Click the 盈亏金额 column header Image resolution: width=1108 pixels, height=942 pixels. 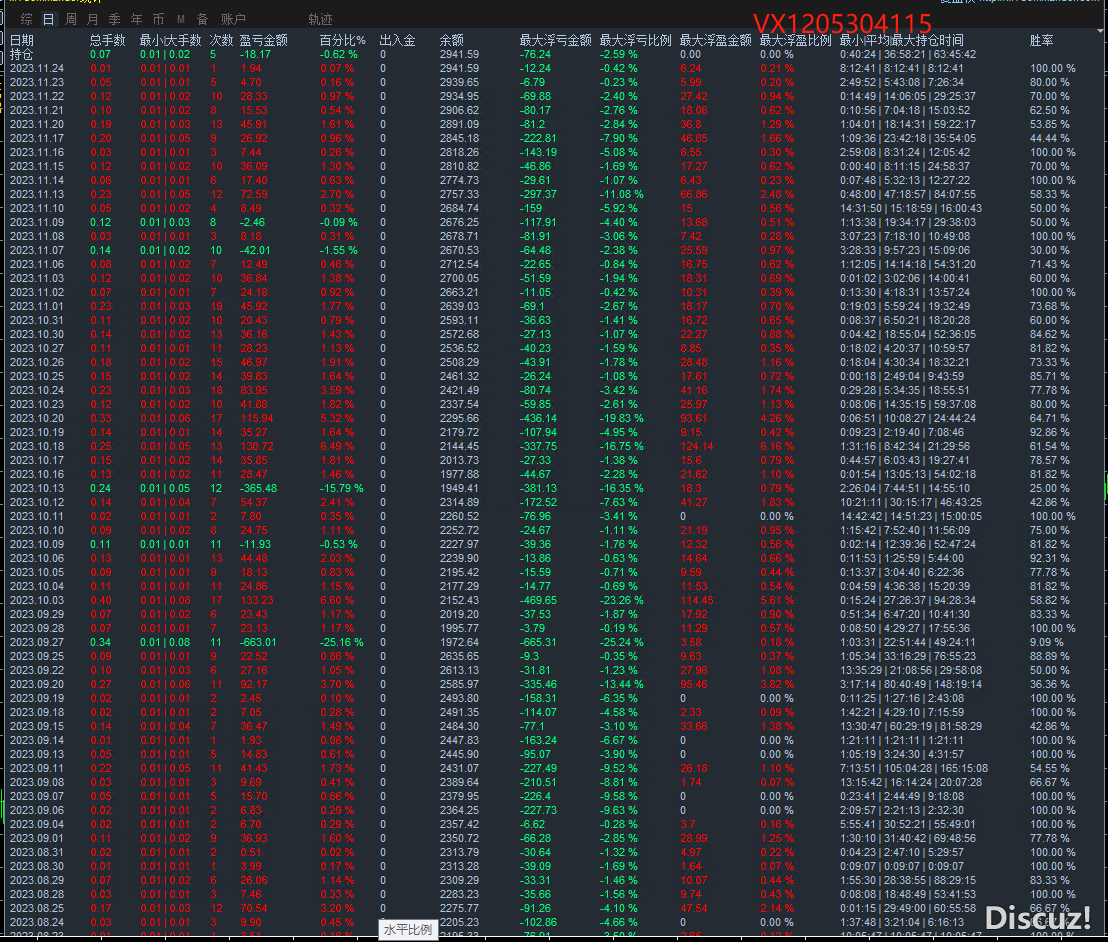tap(264, 40)
